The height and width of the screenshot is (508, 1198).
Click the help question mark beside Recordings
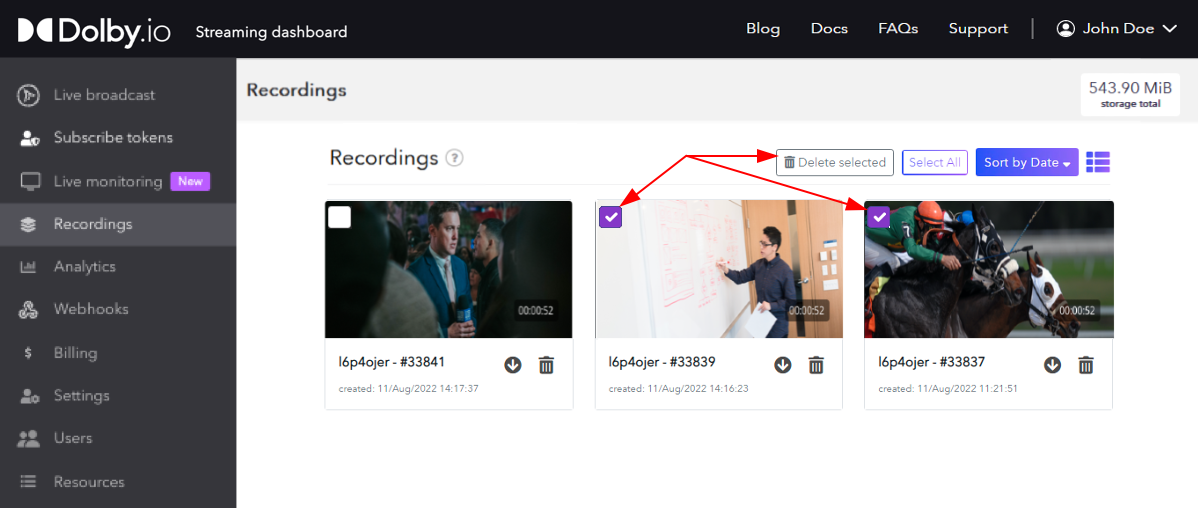point(454,158)
